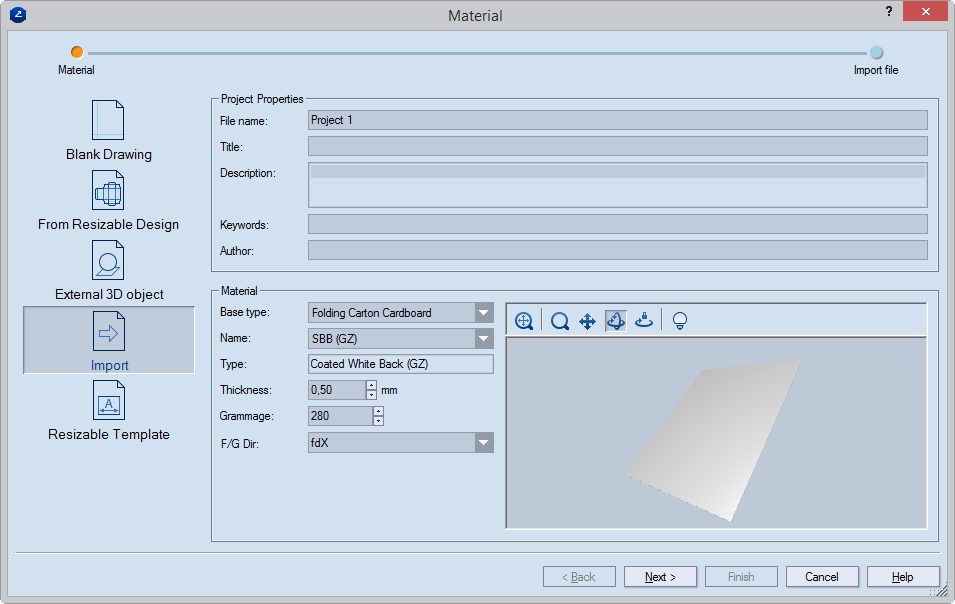The image size is (955, 604).
Task: Click into the Title input field
Action: tap(617, 147)
